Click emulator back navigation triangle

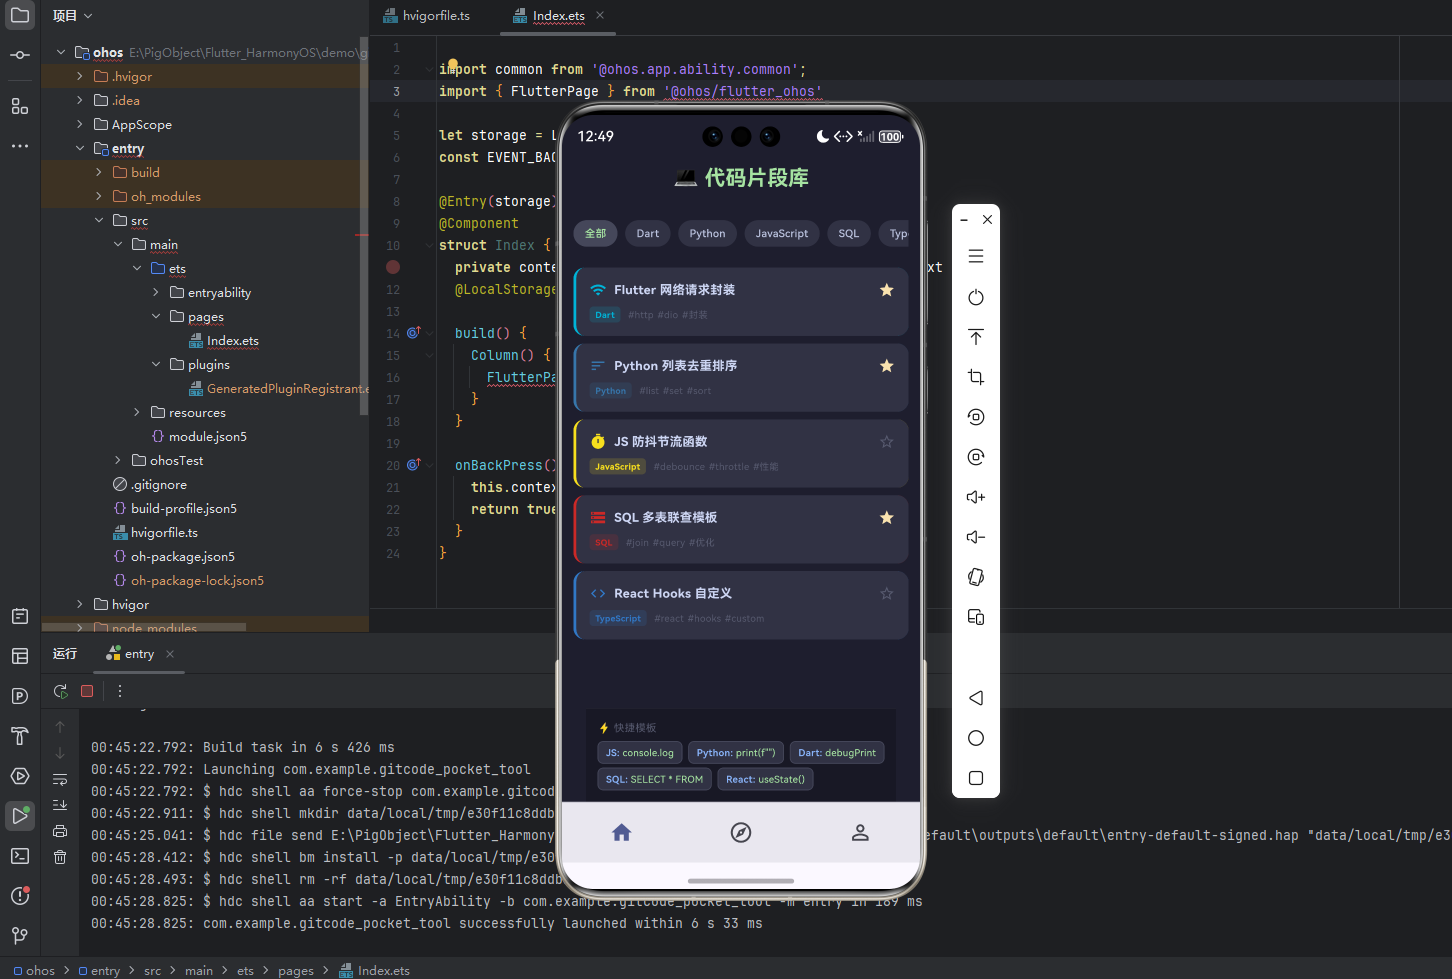[x=976, y=698]
